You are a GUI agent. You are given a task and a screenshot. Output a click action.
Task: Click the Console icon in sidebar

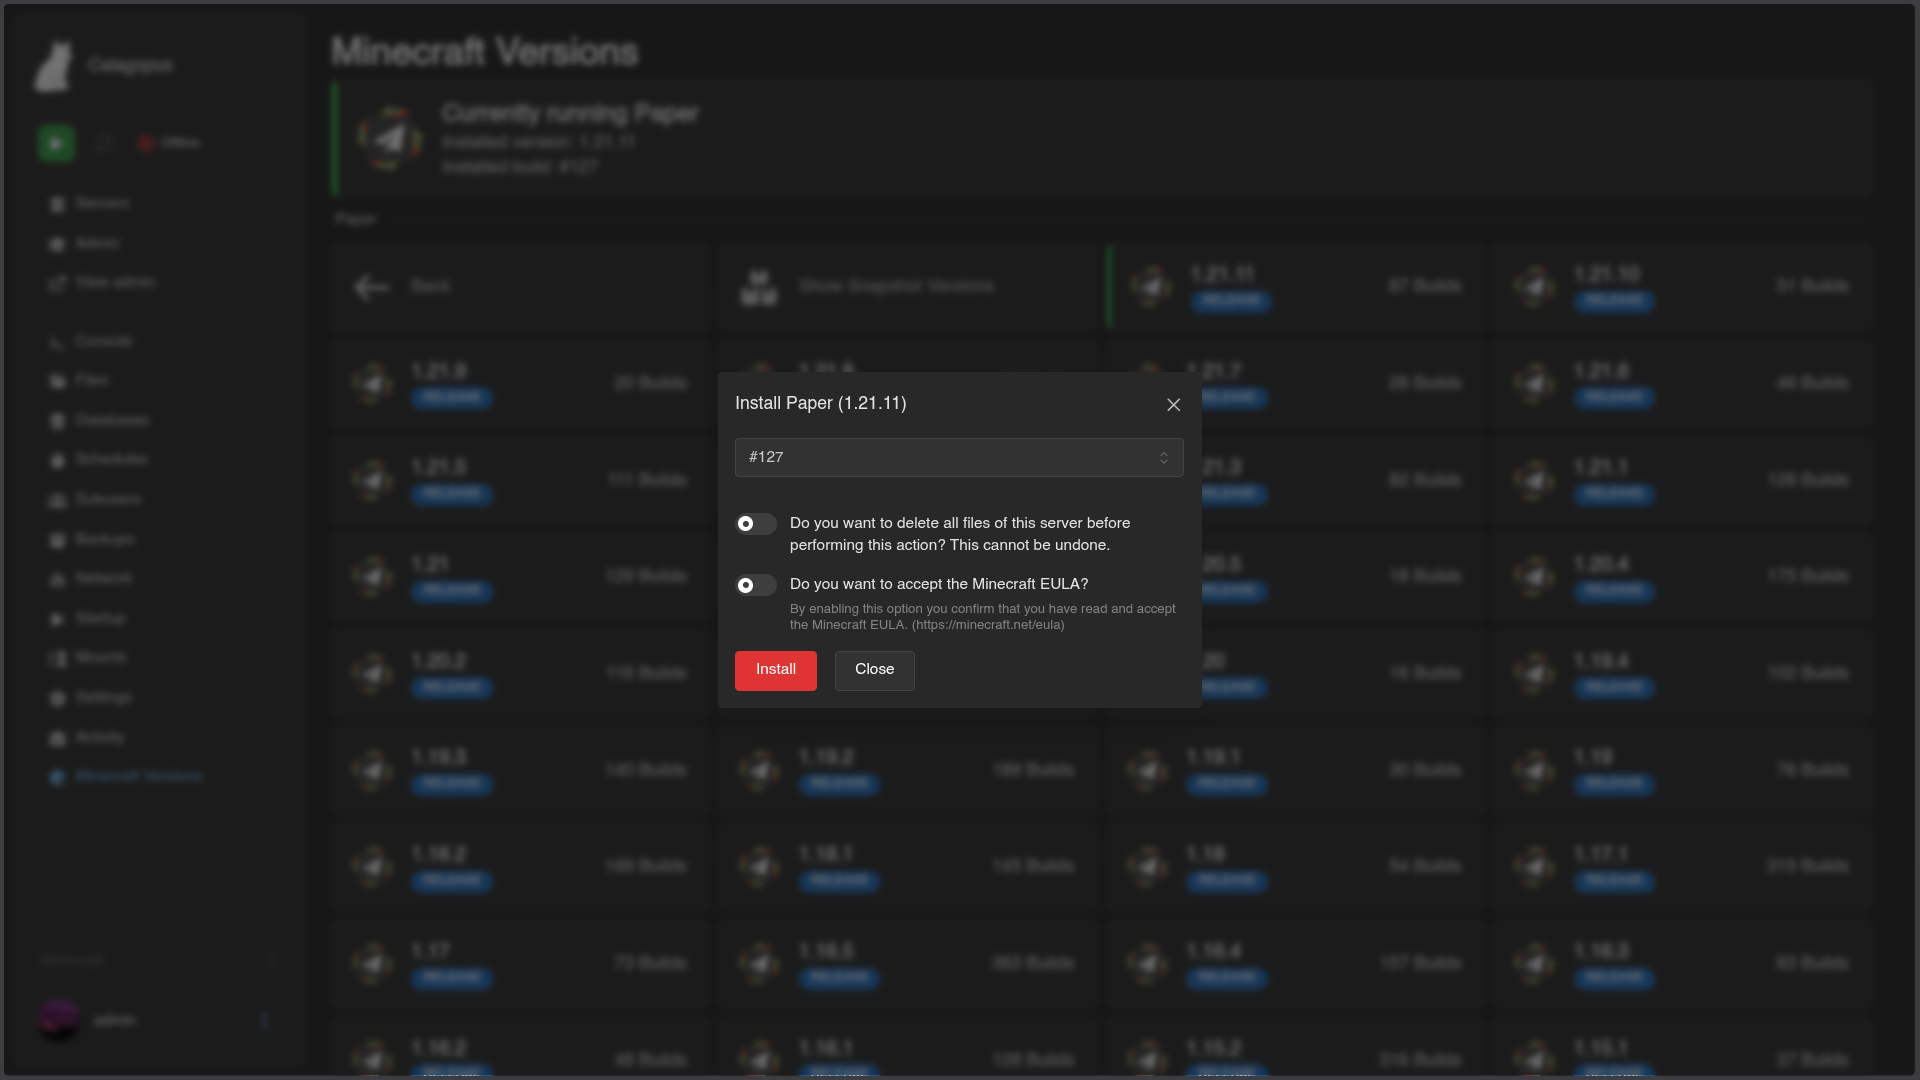click(57, 343)
